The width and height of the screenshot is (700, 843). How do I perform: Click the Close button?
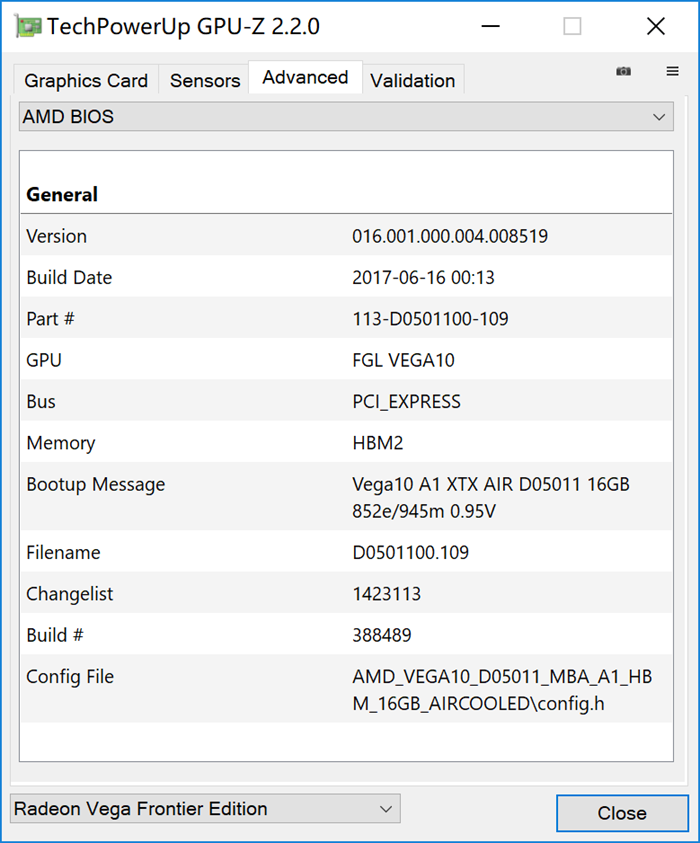coord(622,813)
